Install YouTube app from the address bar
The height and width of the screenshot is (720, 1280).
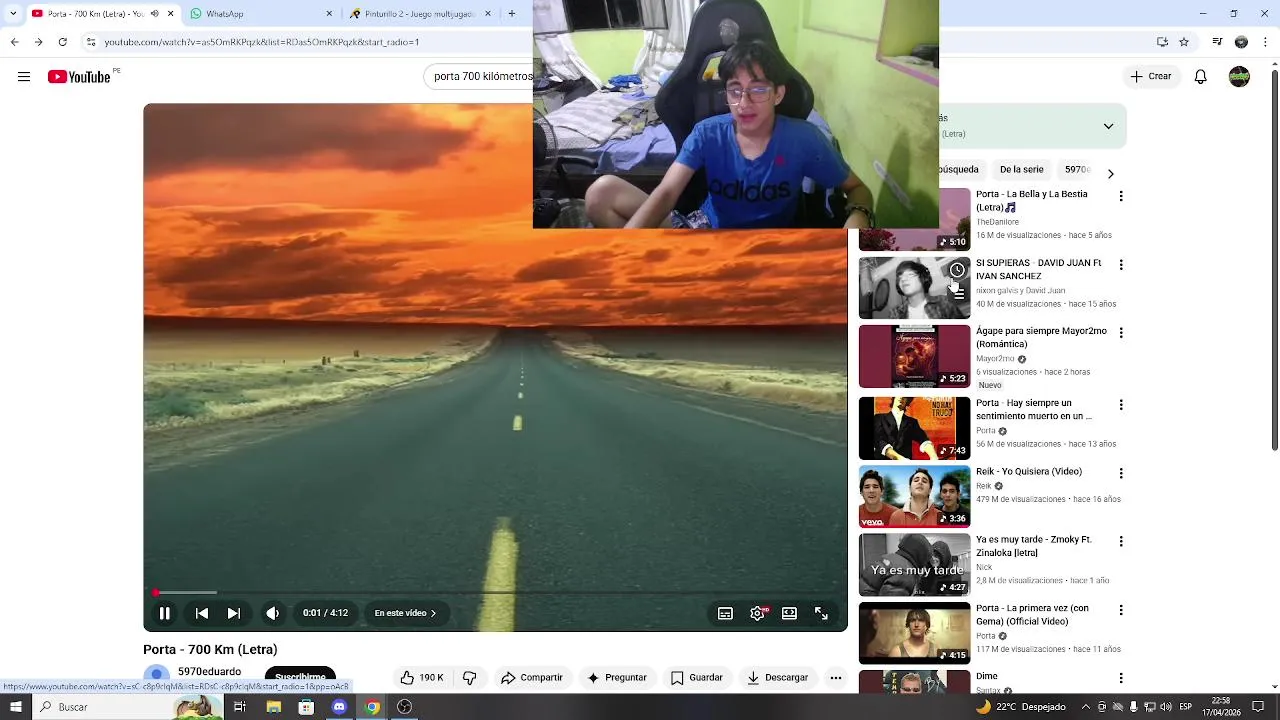[x=1162, y=42]
